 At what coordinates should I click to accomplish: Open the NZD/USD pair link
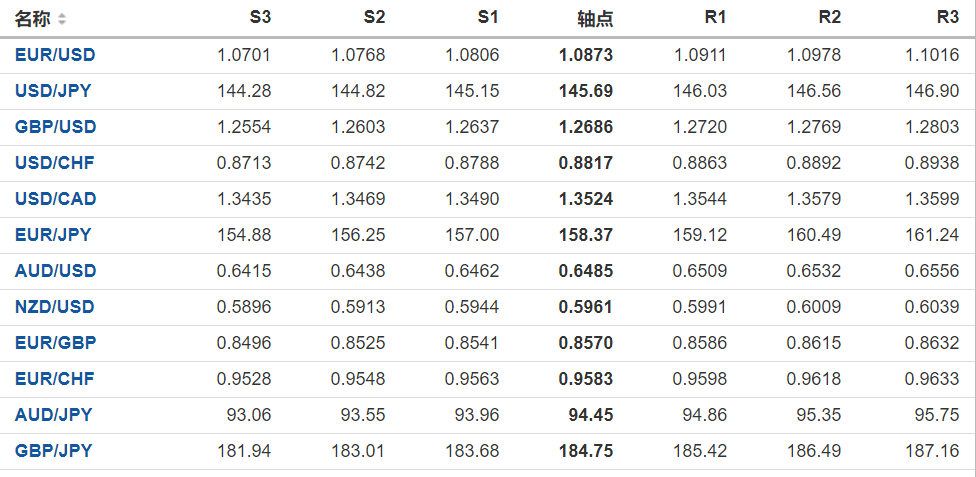(55, 307)
